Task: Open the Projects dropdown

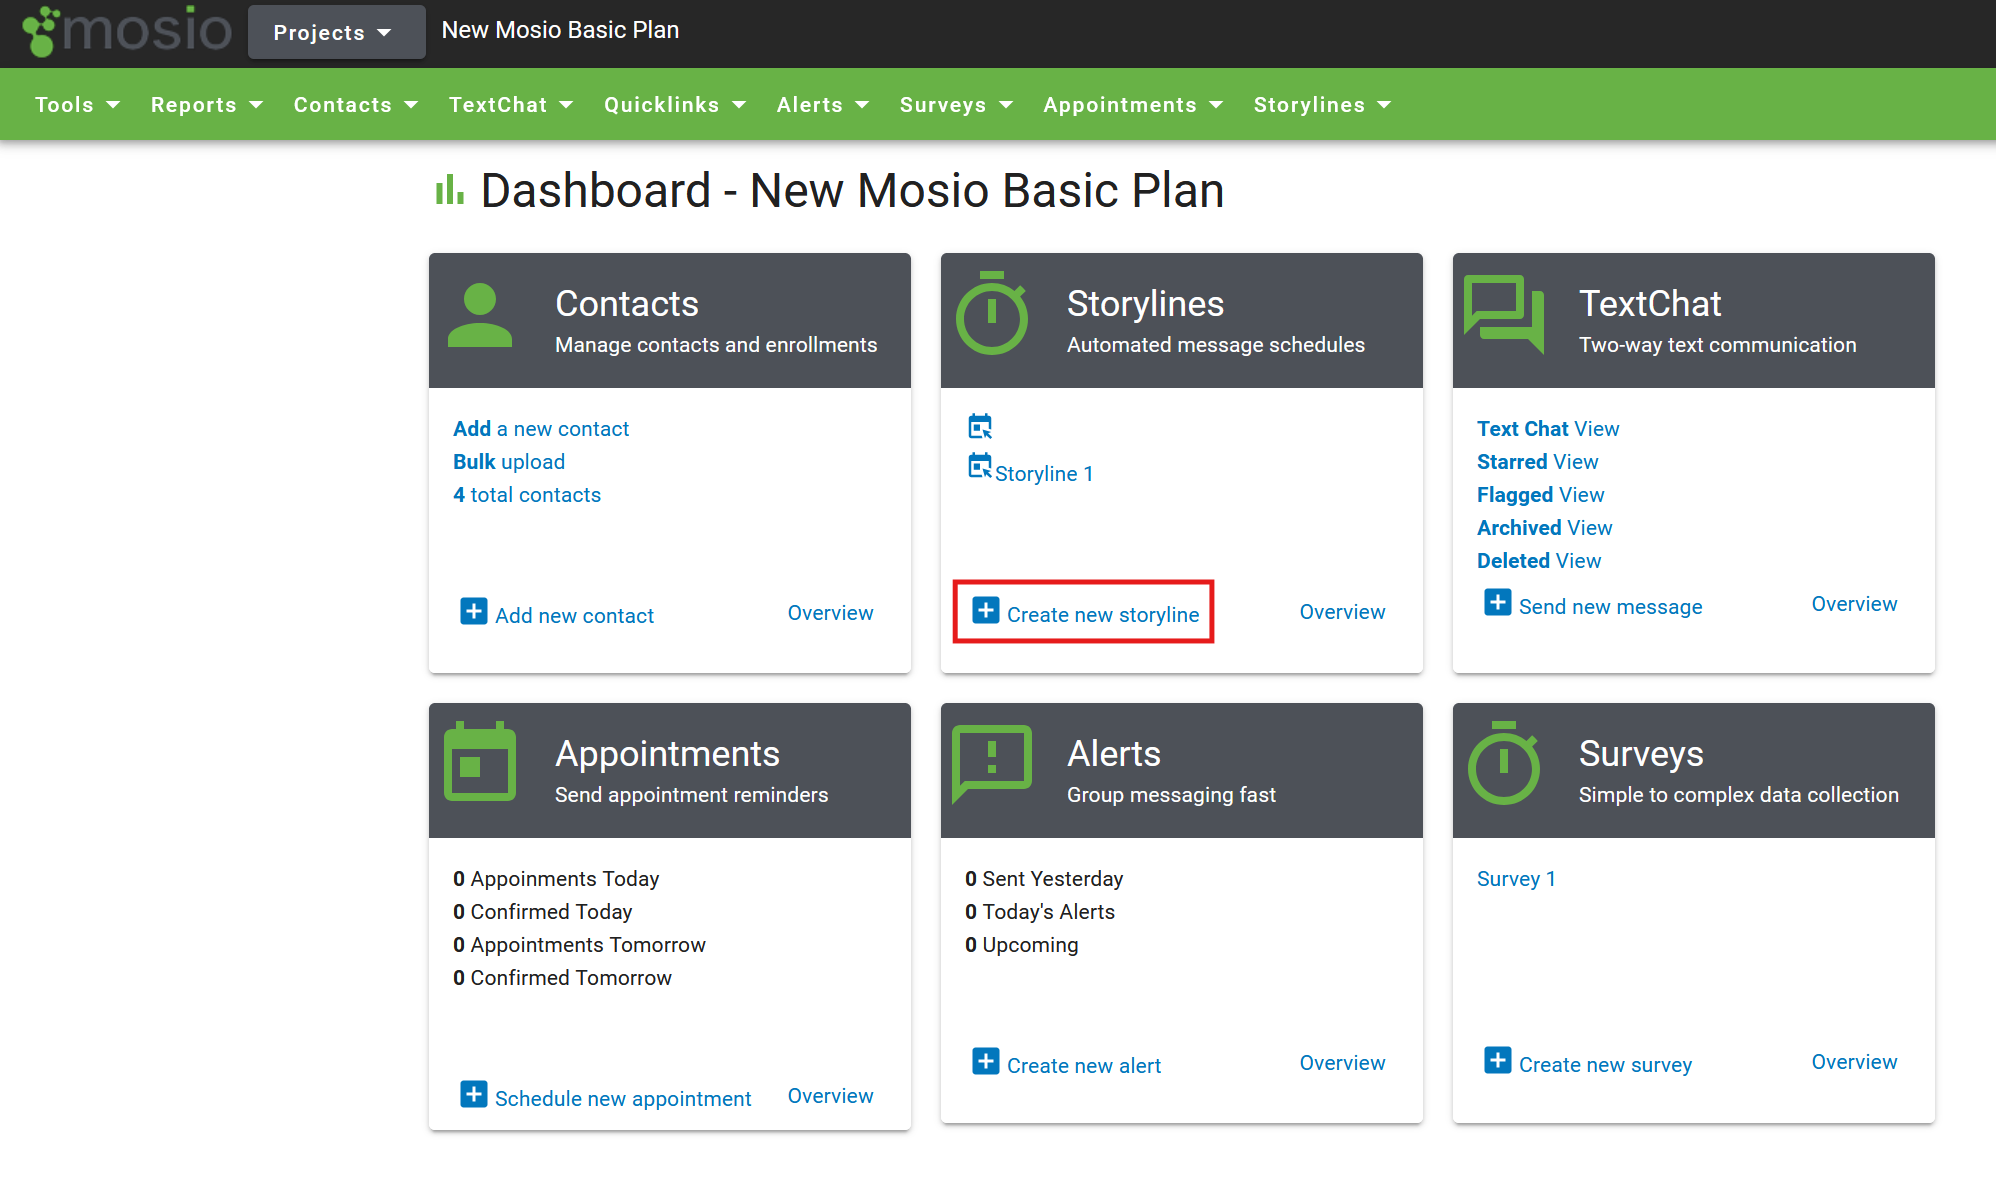Action: point(336,32)
